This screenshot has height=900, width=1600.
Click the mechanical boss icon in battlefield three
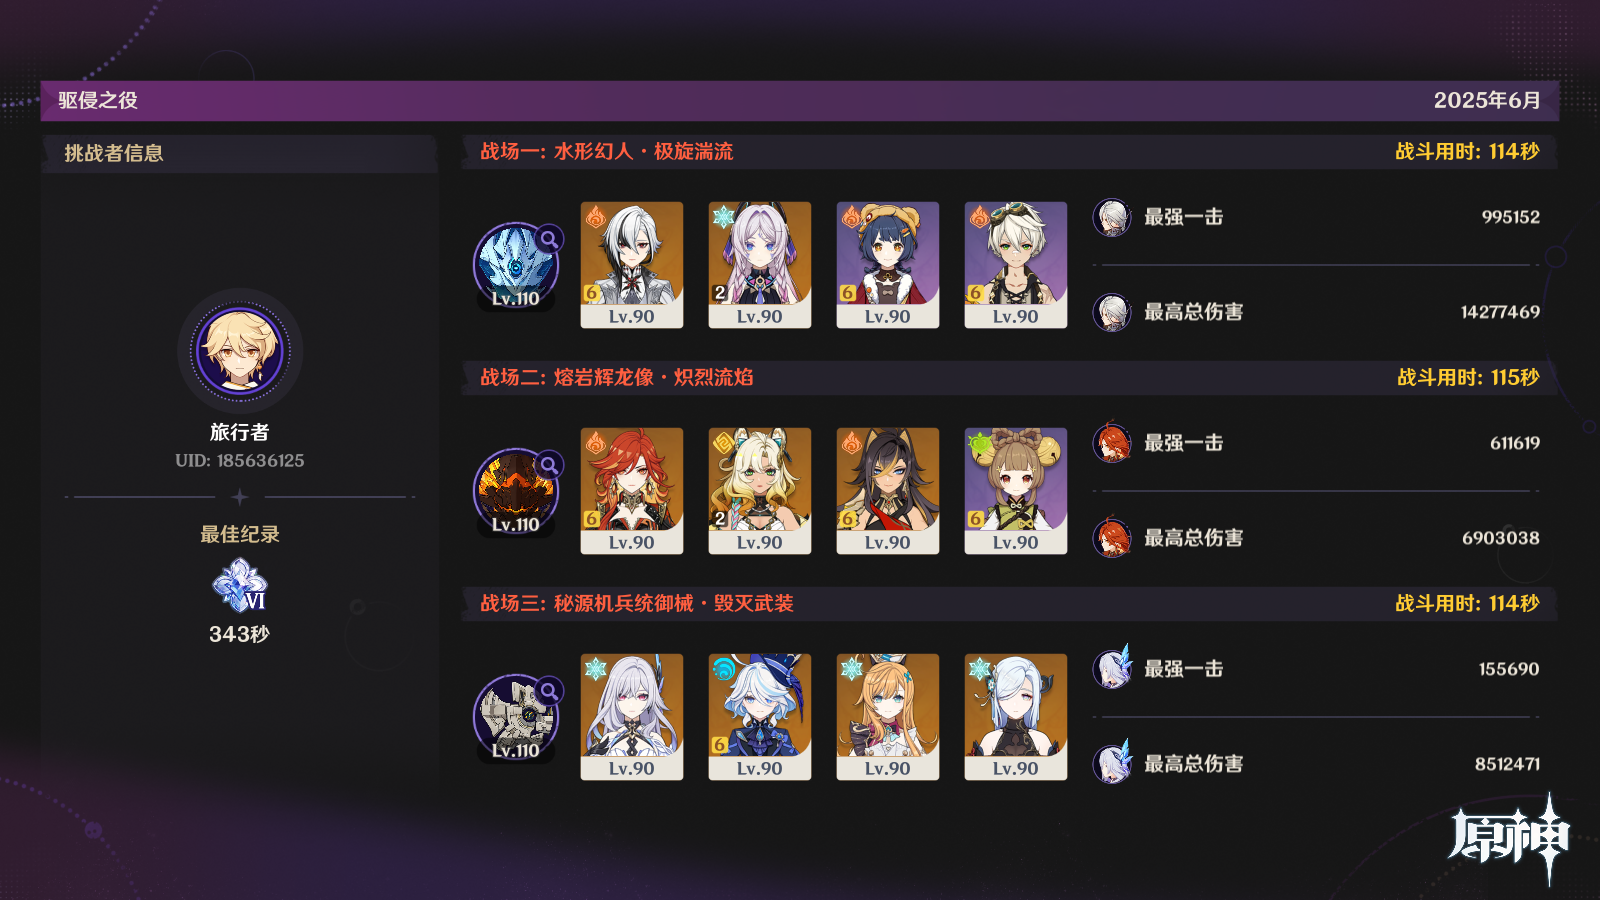(x=516, y=718)
